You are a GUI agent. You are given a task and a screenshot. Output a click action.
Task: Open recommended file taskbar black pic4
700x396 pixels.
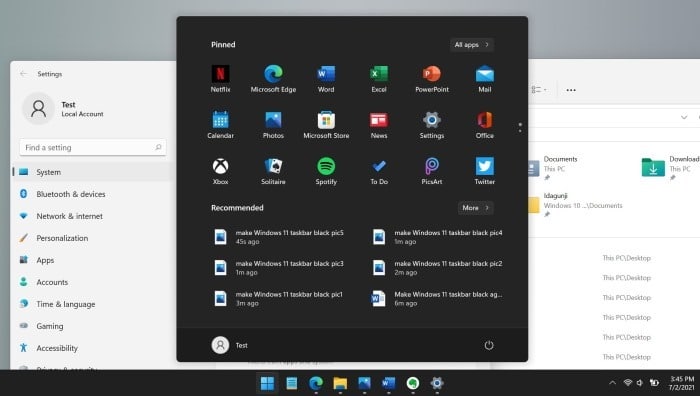click(x=438, y=237)
